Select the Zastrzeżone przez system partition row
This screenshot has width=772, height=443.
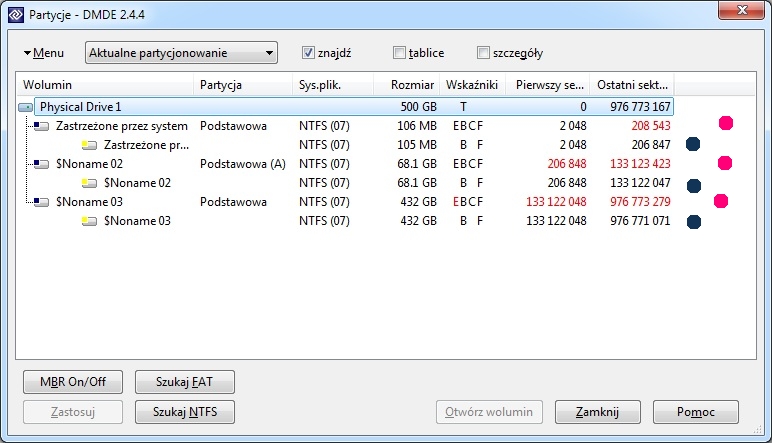(122, 126)
